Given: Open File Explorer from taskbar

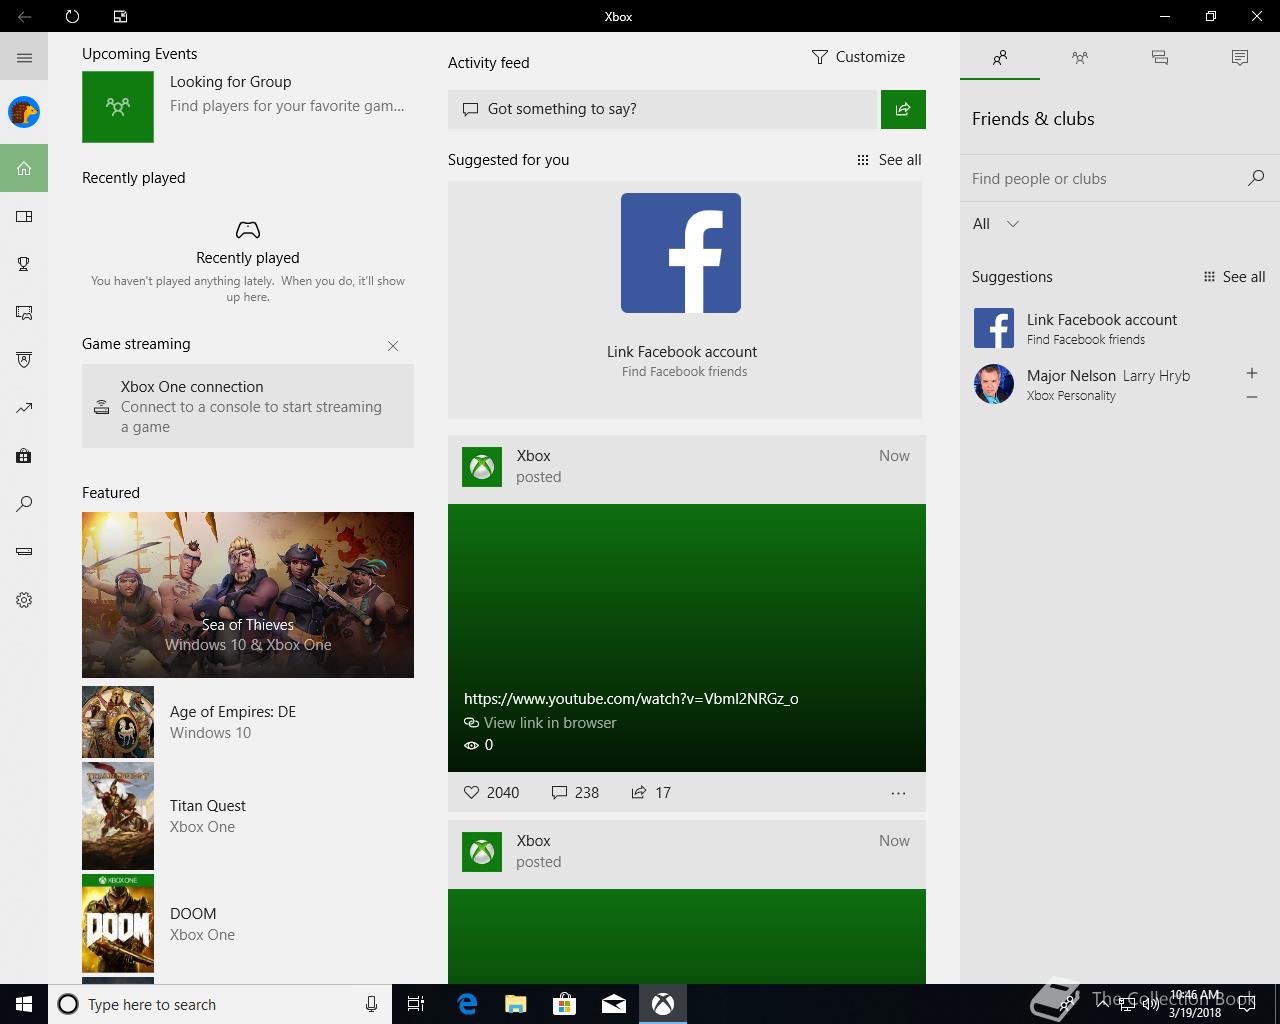Looking at the screenshot, I should tap(516, 1004).
